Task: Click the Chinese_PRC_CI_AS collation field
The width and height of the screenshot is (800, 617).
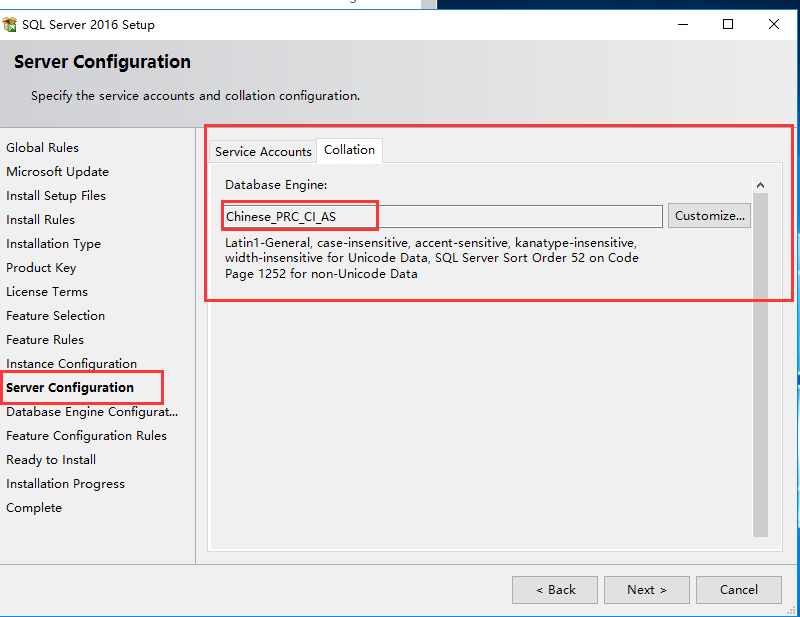Action: pyautogui.click(x=442, y=216)
